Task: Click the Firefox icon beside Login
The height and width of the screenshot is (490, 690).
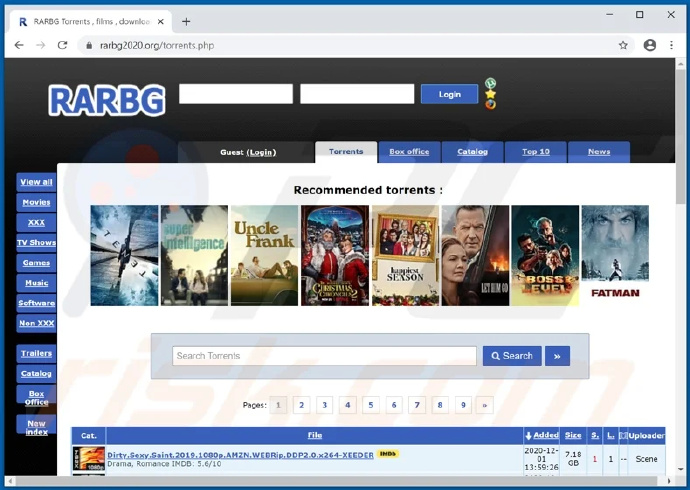Action: click(490, 105)
